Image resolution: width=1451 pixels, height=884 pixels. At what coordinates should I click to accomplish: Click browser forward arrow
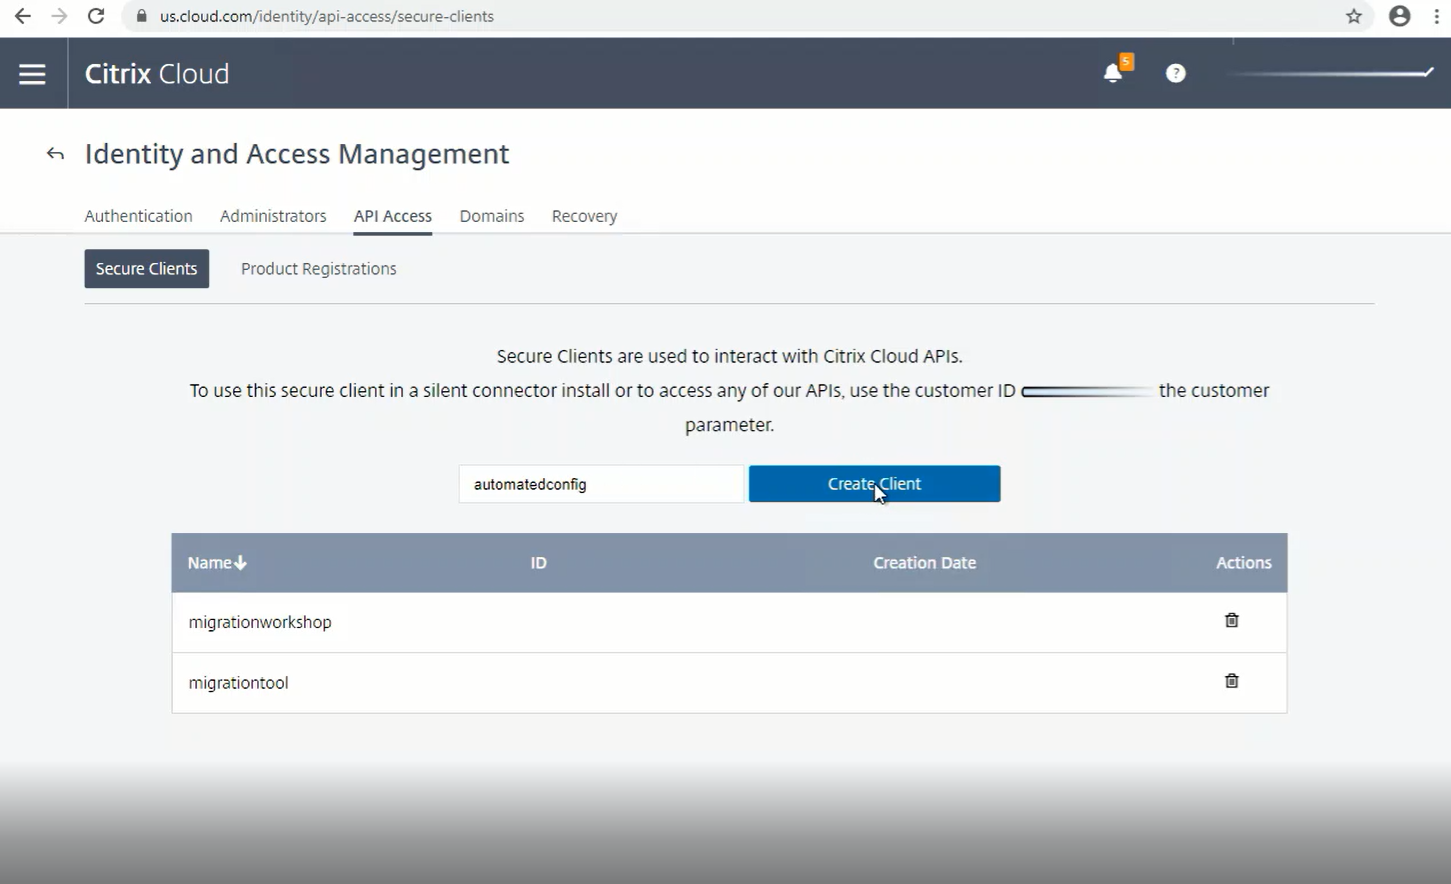pos(59,16)
